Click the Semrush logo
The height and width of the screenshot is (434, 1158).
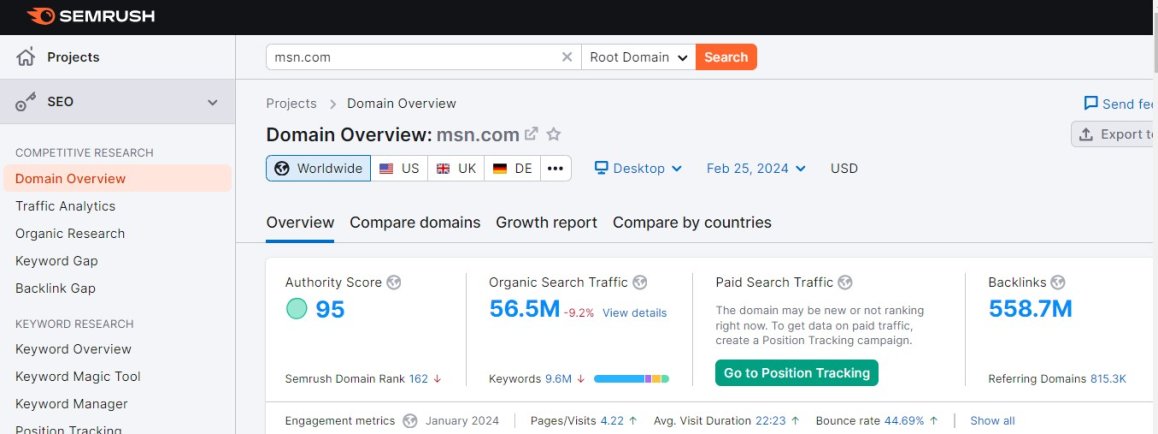[x=91, y=16]
